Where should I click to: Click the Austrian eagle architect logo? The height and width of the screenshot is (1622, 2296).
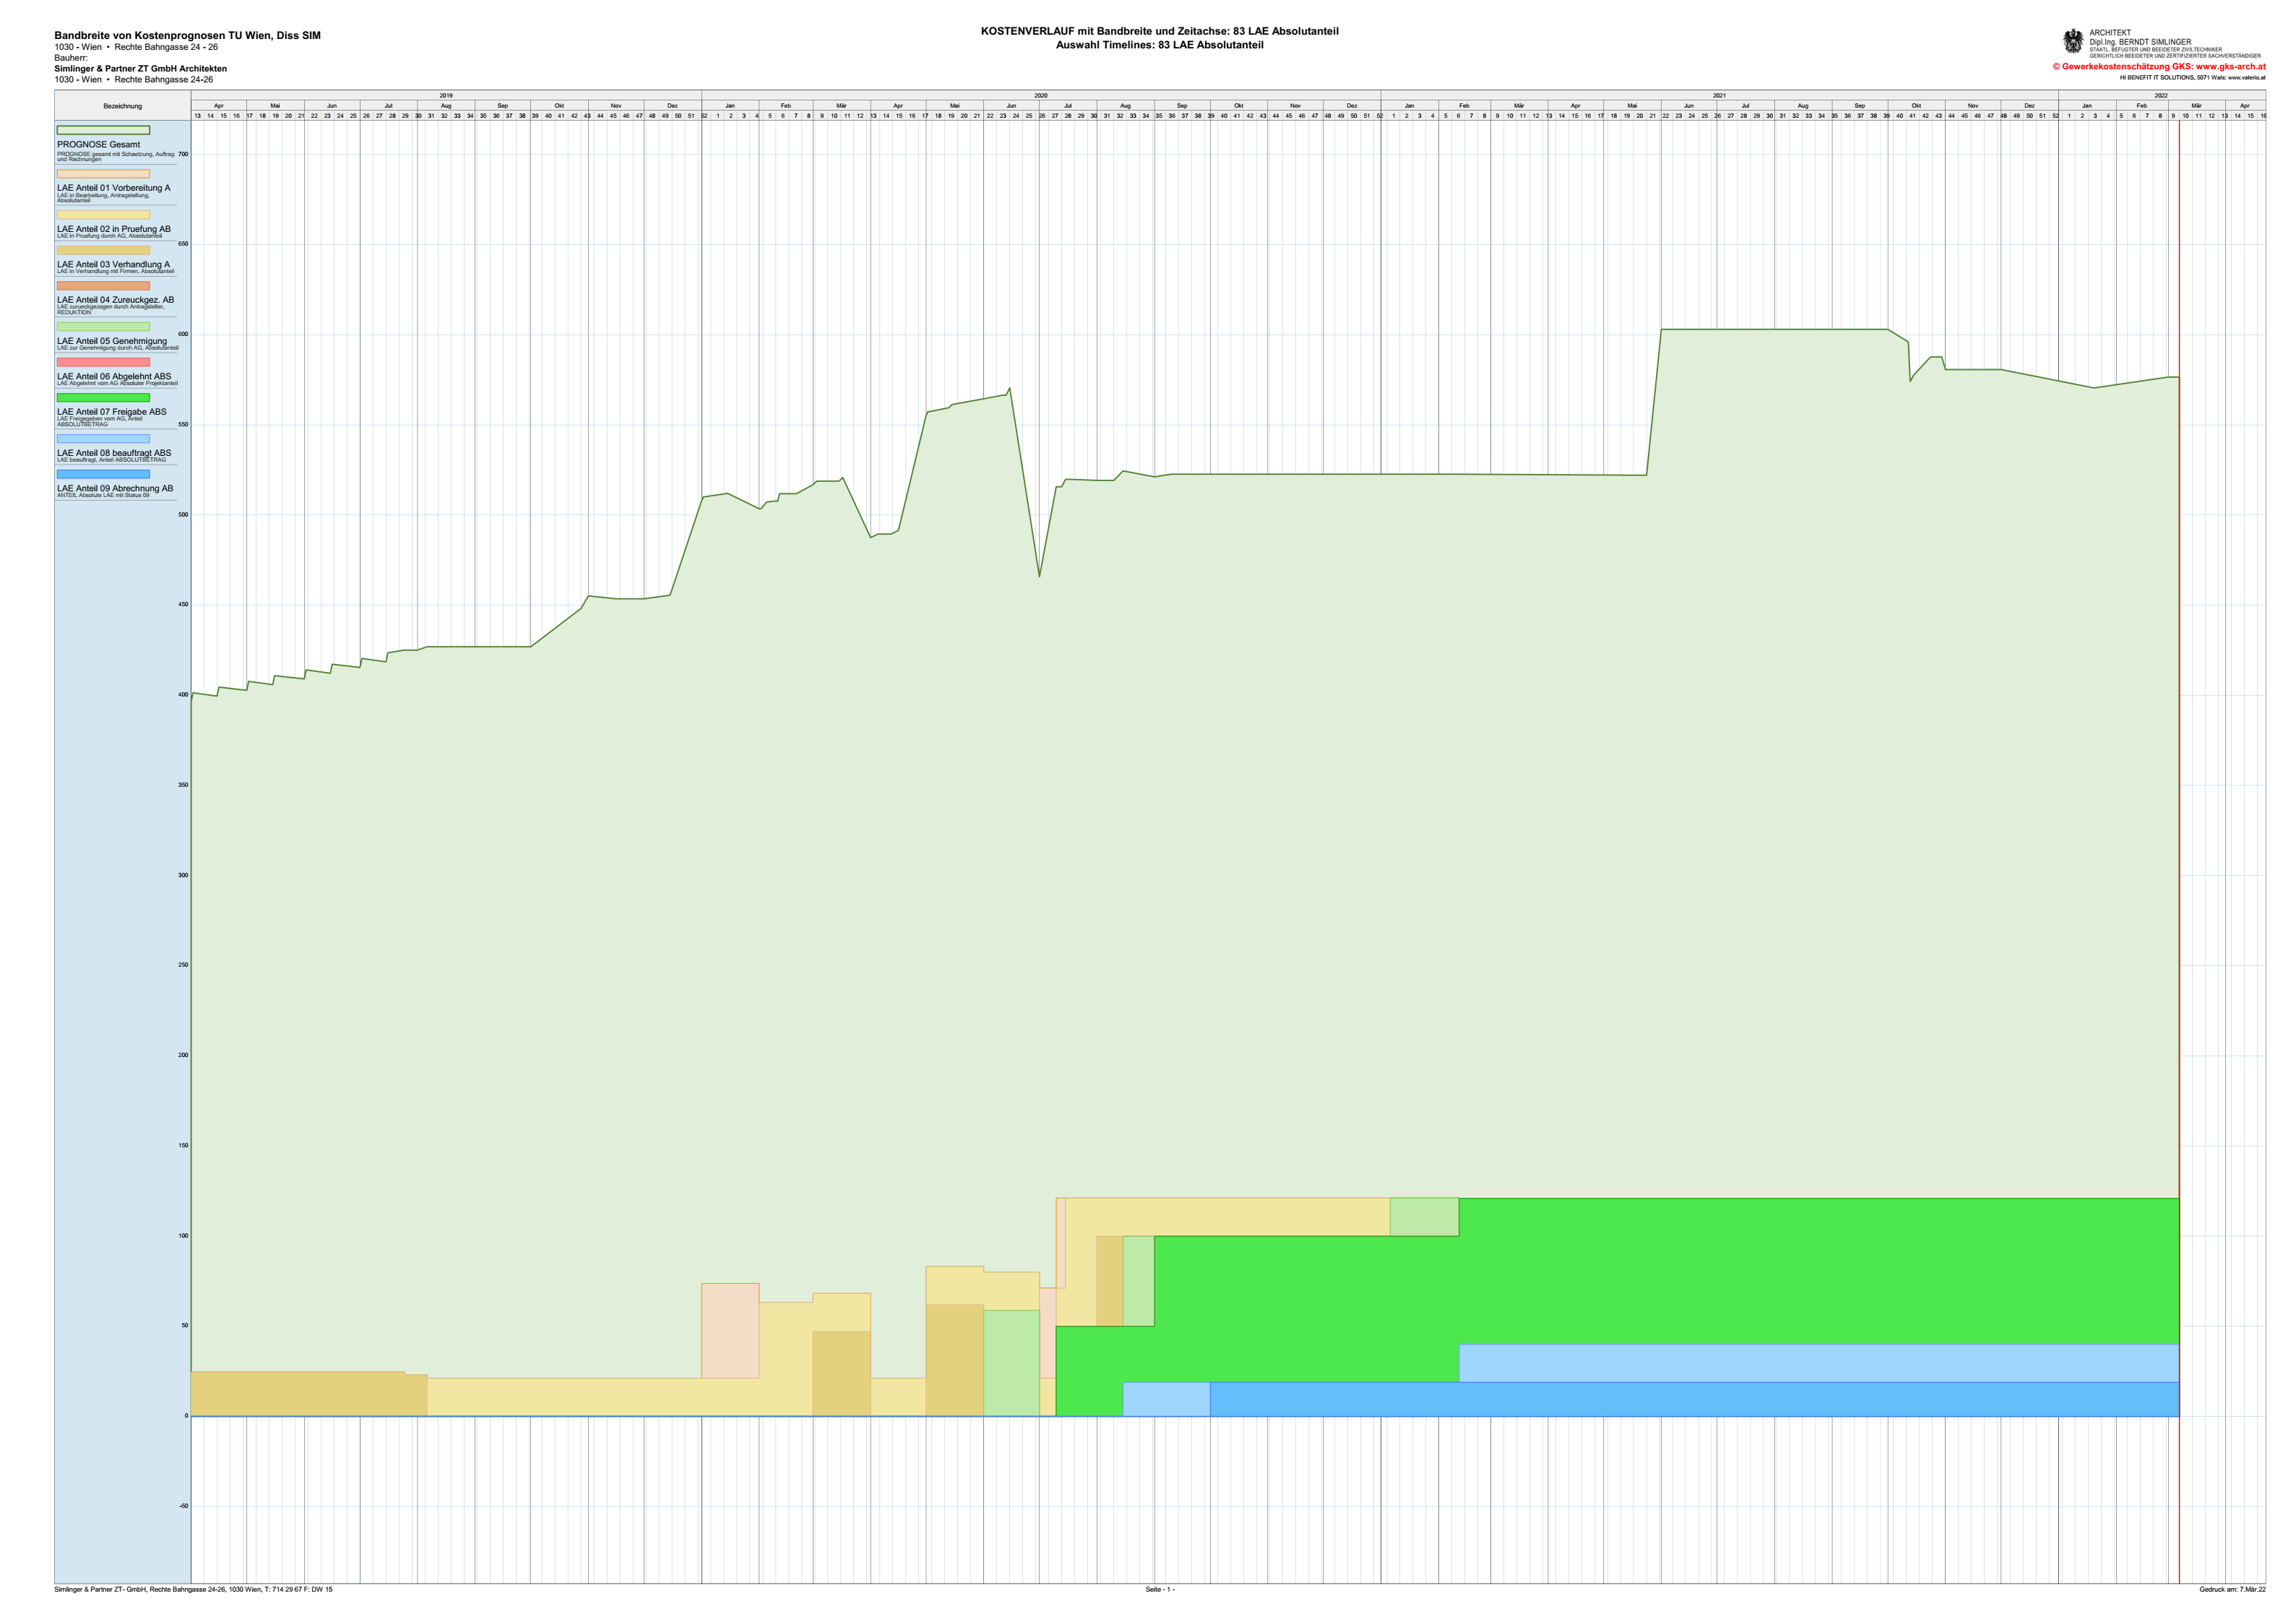coord(2073,41)
